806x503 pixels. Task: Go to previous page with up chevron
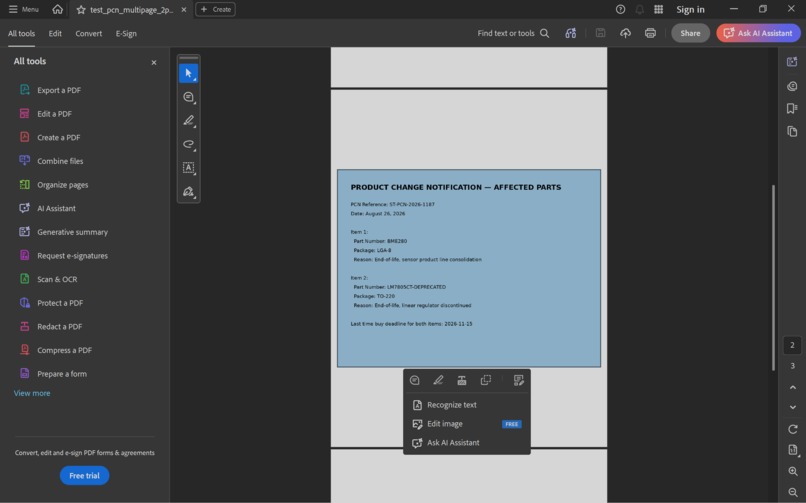[793, 387]
